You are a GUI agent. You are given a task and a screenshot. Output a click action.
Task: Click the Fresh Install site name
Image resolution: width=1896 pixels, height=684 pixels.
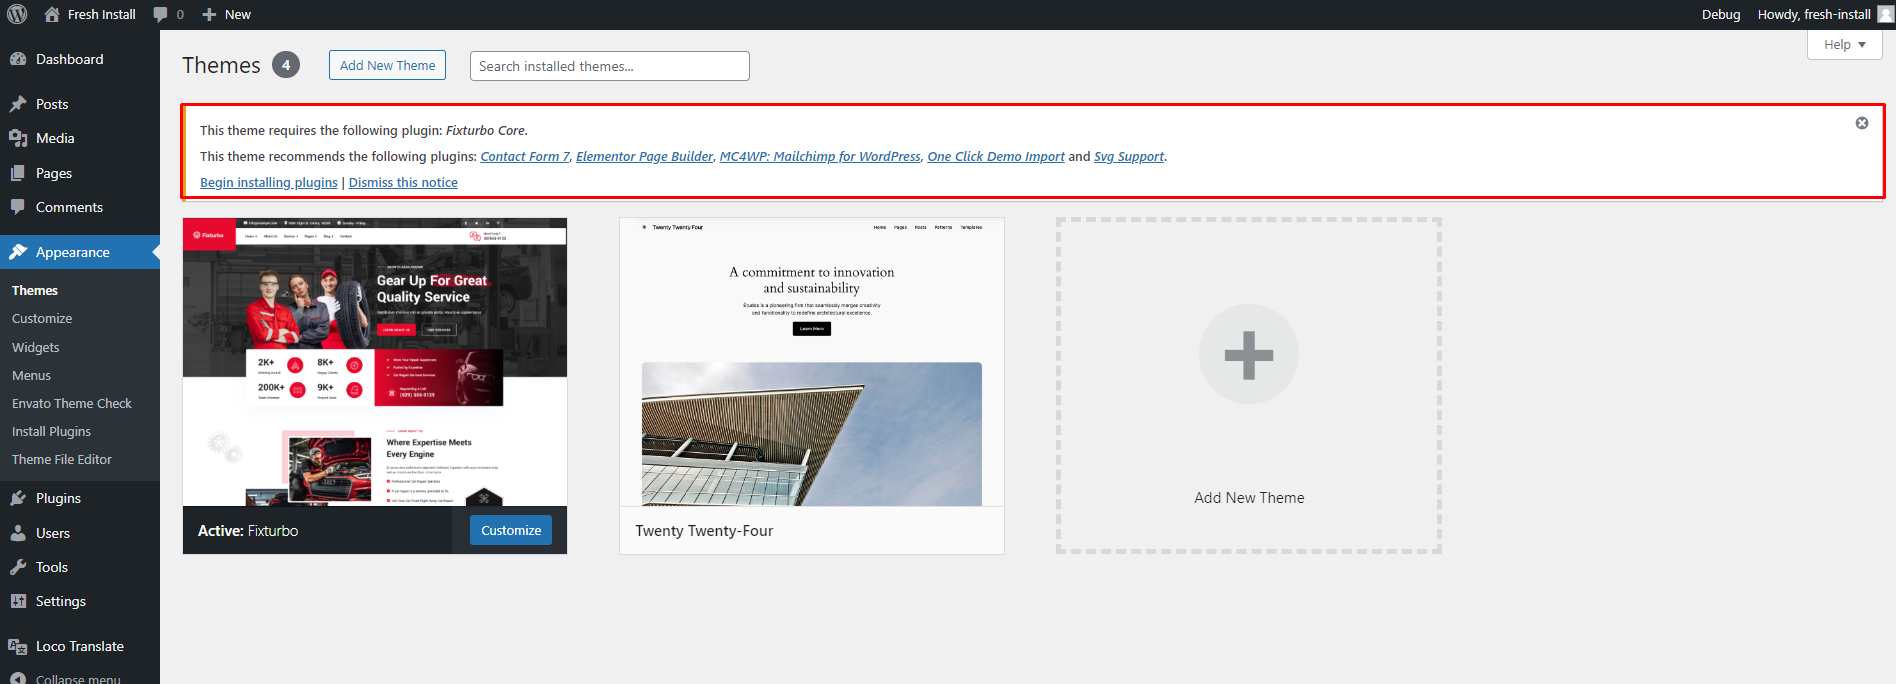102,14
